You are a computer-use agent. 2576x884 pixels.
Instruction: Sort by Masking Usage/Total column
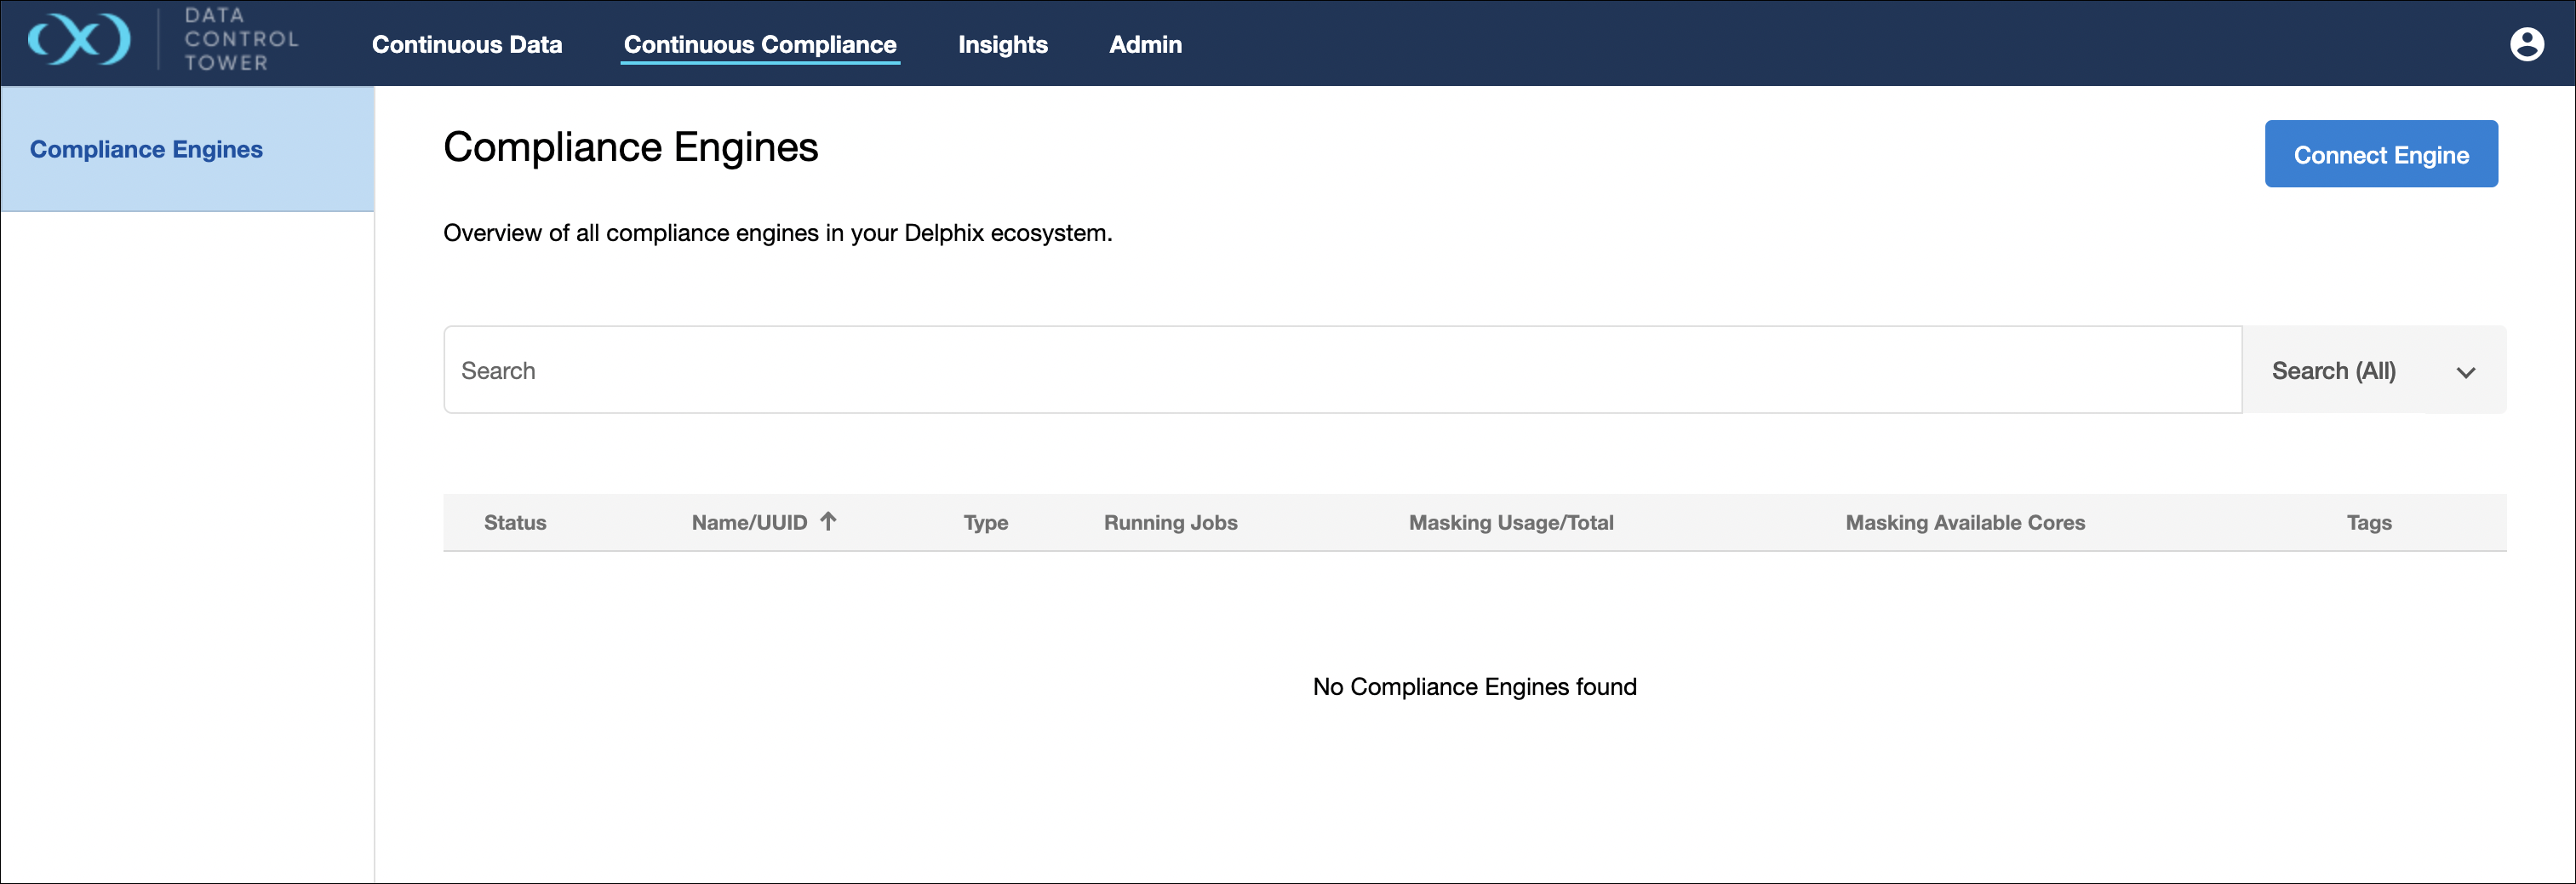tap(1510, 523)
